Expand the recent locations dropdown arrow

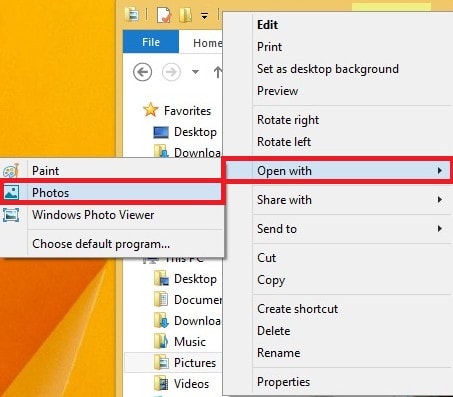195,72
